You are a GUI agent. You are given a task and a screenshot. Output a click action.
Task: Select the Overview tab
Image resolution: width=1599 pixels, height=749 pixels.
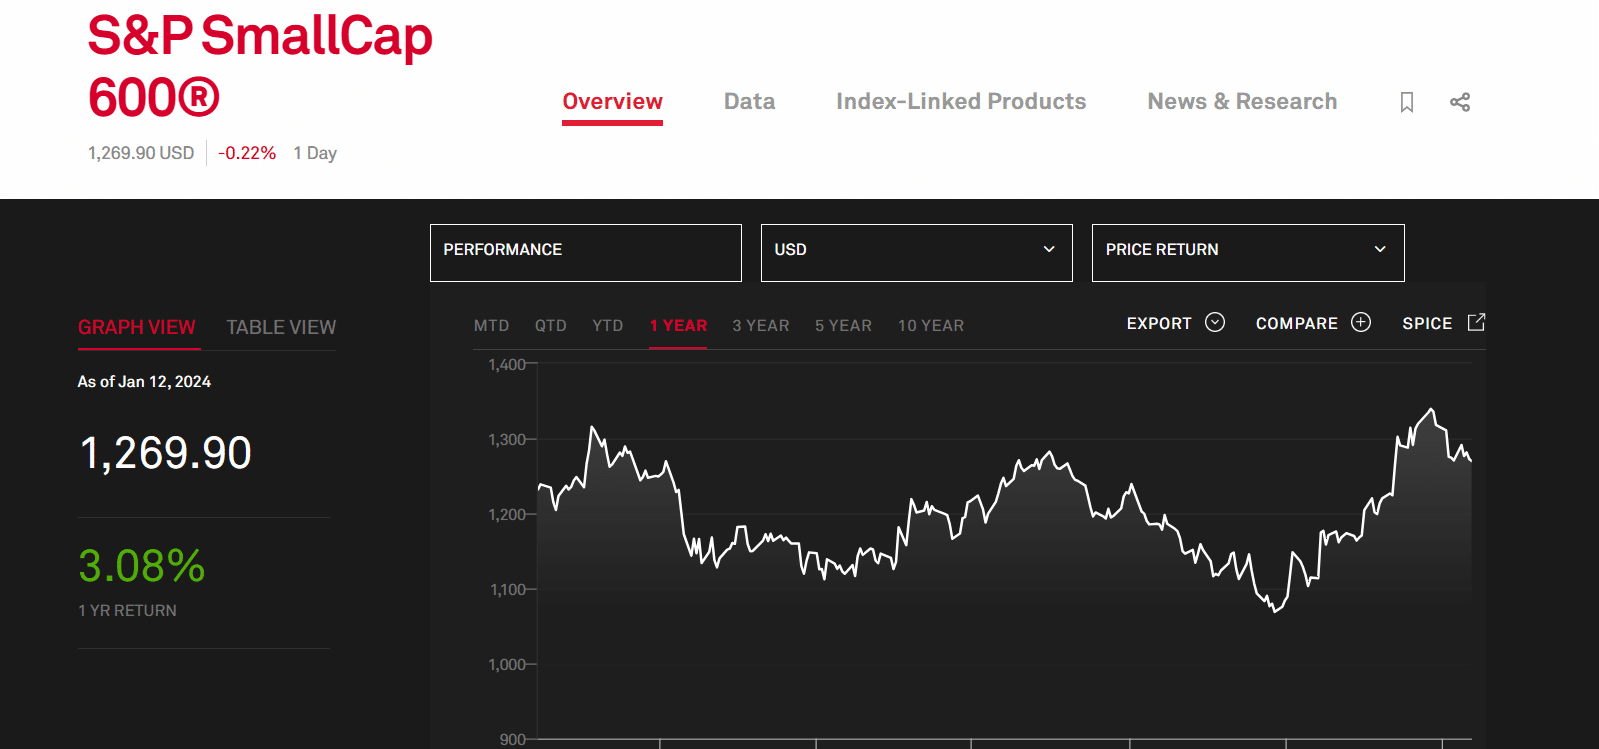coord(612,102)
